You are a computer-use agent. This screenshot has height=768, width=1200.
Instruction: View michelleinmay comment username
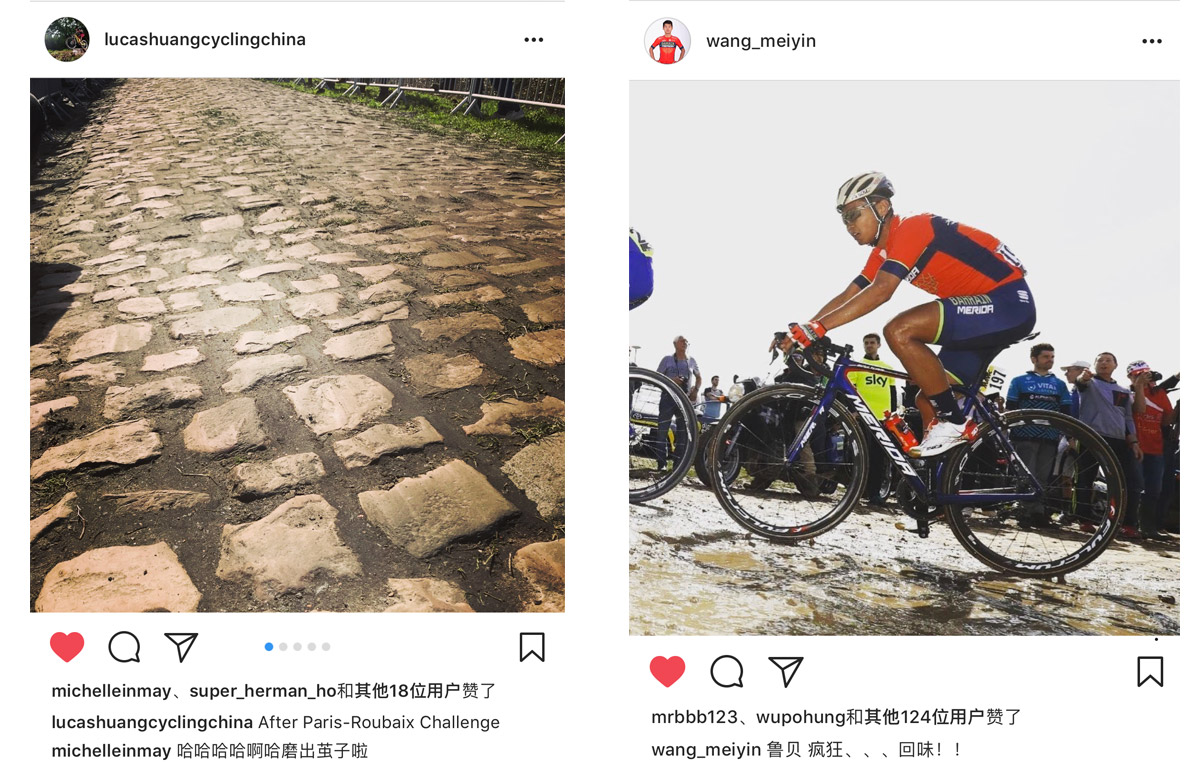coord(112,751)
